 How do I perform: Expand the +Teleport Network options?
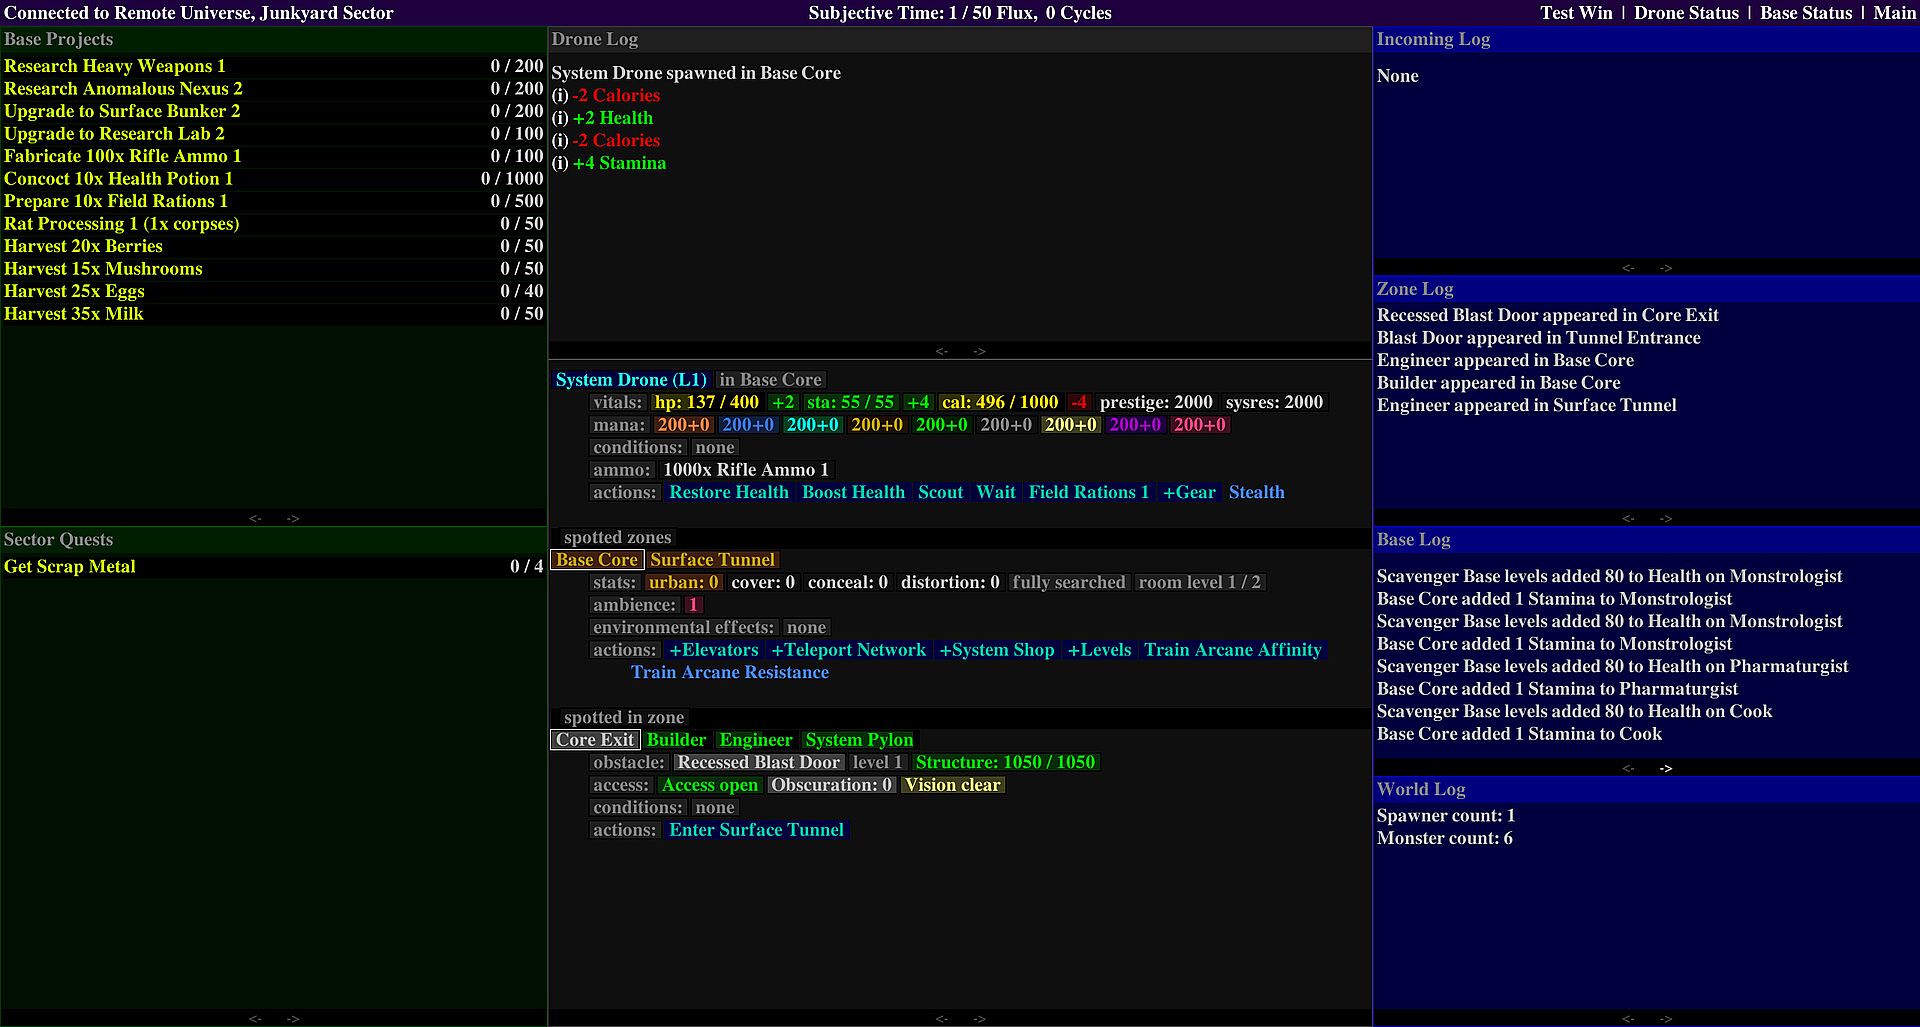click(x=848, y=650)
